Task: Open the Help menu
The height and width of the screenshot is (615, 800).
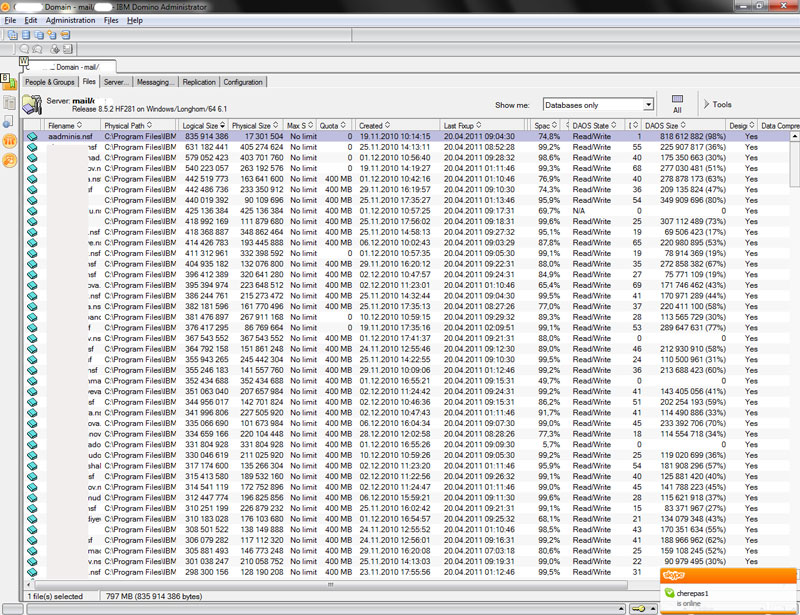Action: [135, 20]
